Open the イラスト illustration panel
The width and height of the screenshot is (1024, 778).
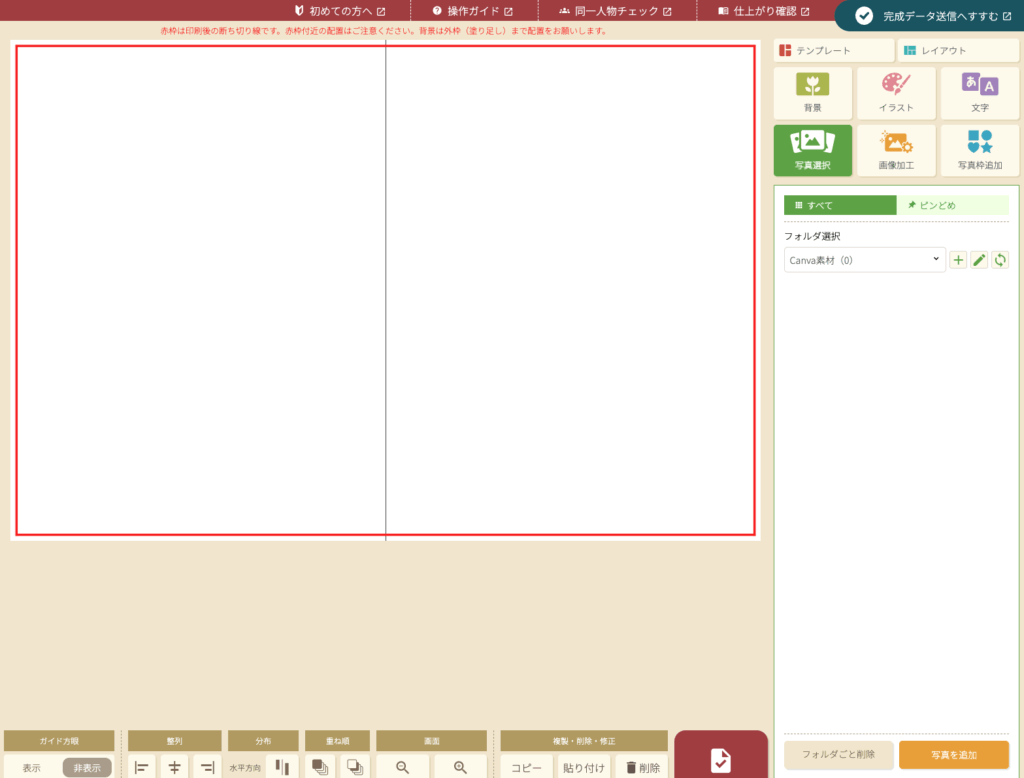[x=896, y=93]
